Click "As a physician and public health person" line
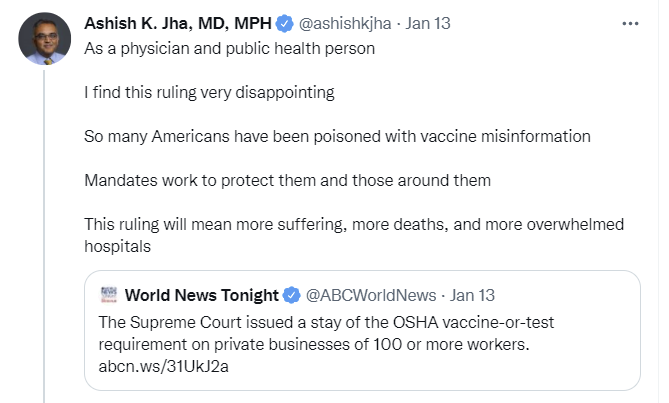Viewport: 669px width, 403px height. point(229,48)
